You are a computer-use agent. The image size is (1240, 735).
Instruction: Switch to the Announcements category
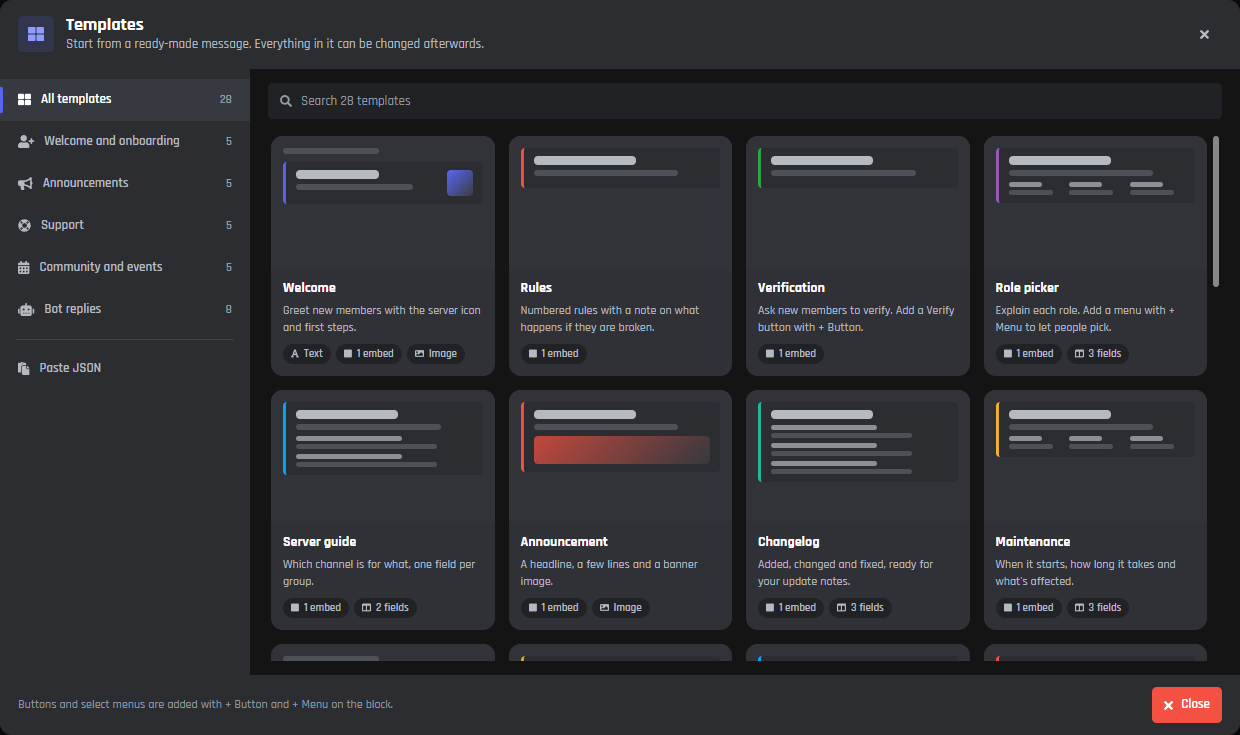pyautogui.click(x=125, y=183)
